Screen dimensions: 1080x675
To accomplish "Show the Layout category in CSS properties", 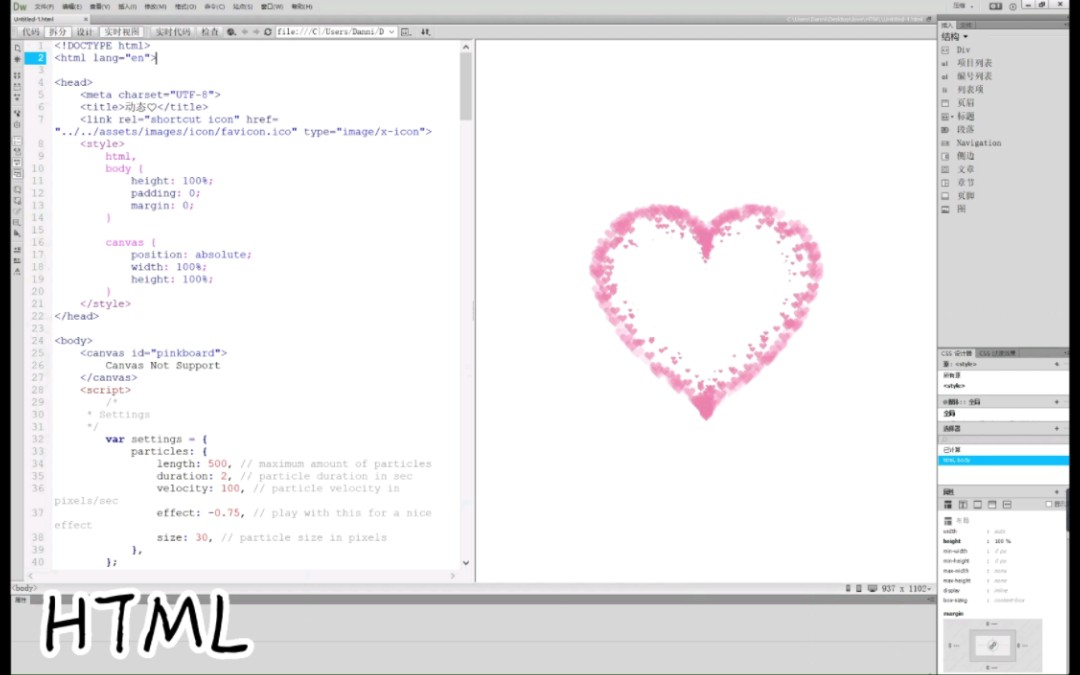I will click(x=948, y=505).
